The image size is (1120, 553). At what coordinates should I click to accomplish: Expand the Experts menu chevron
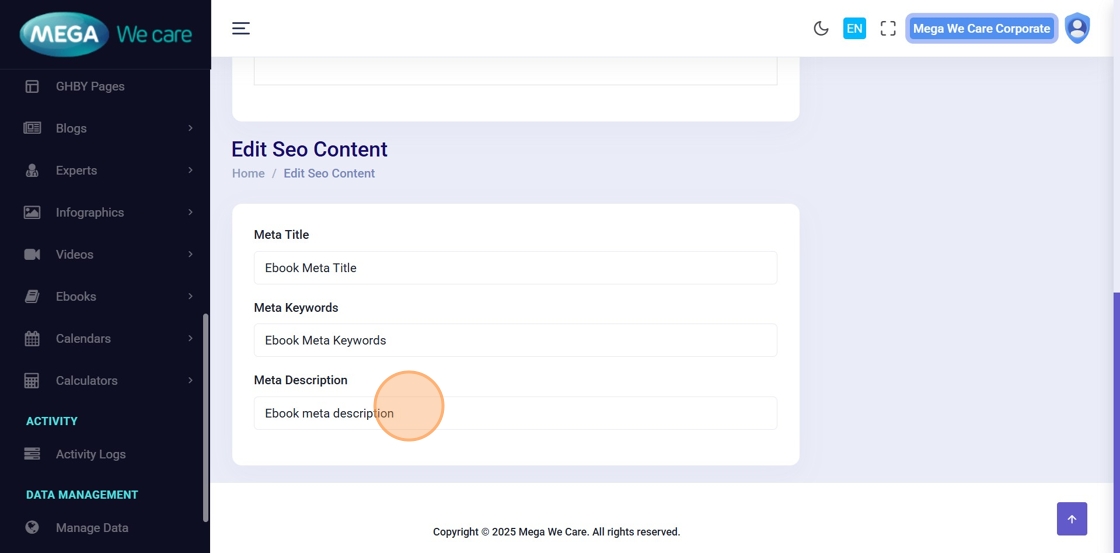190,171
